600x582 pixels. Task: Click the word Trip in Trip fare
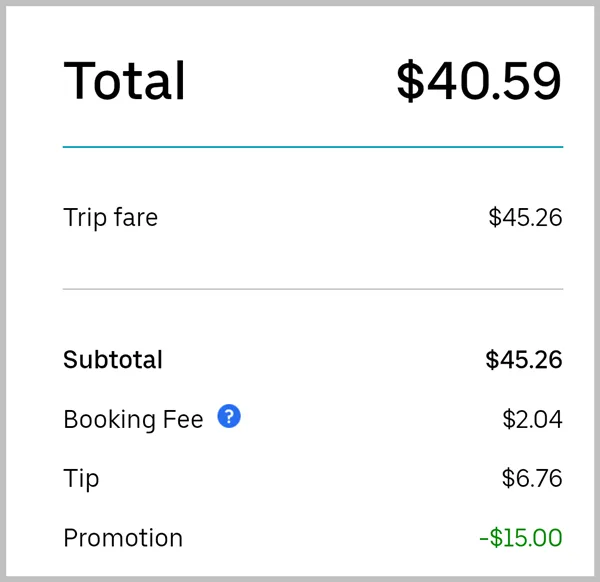click(x=85, y=218)
